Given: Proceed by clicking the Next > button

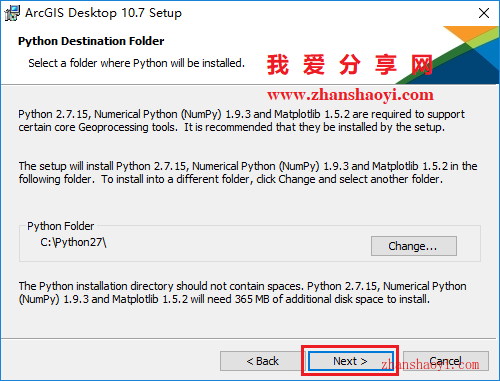Looking at the screenshot, I should click(x=350, y=361).
